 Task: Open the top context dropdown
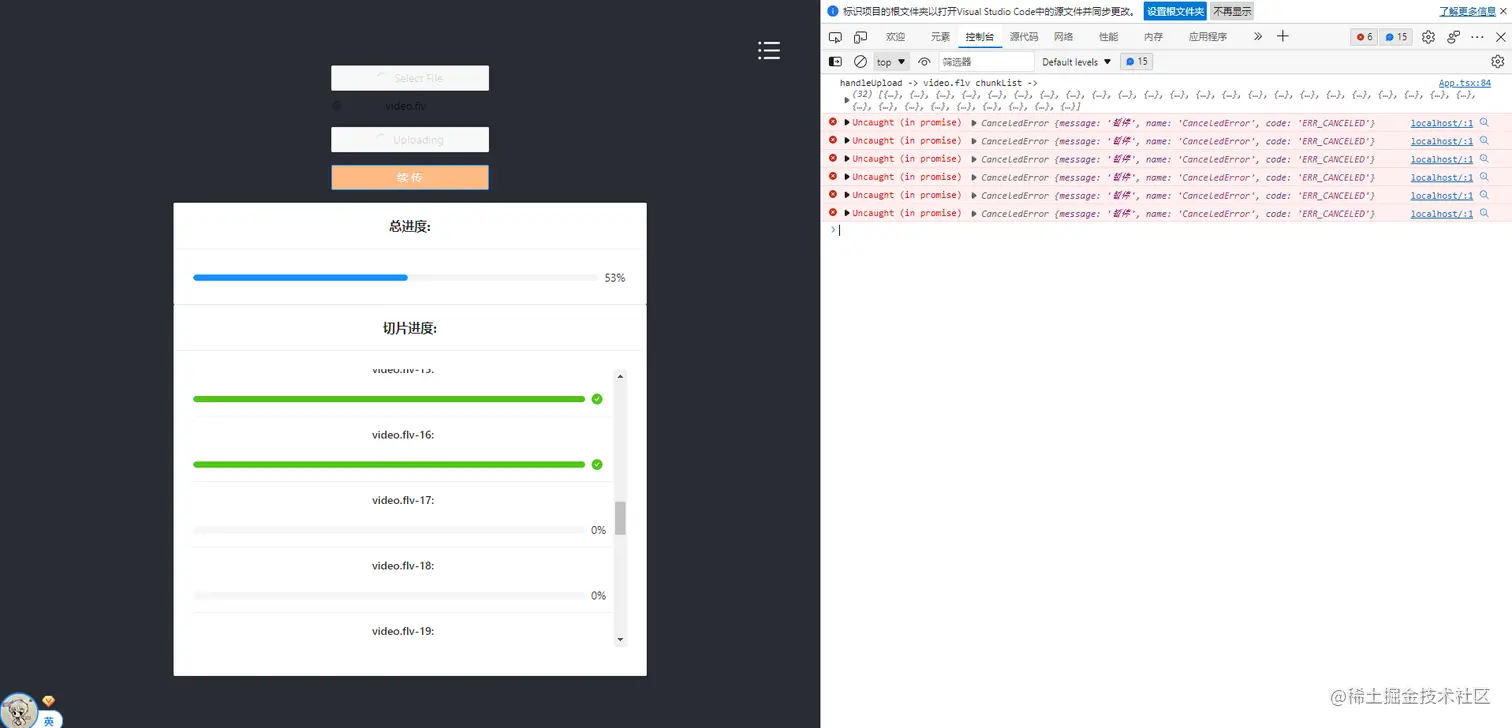point(891,62)
